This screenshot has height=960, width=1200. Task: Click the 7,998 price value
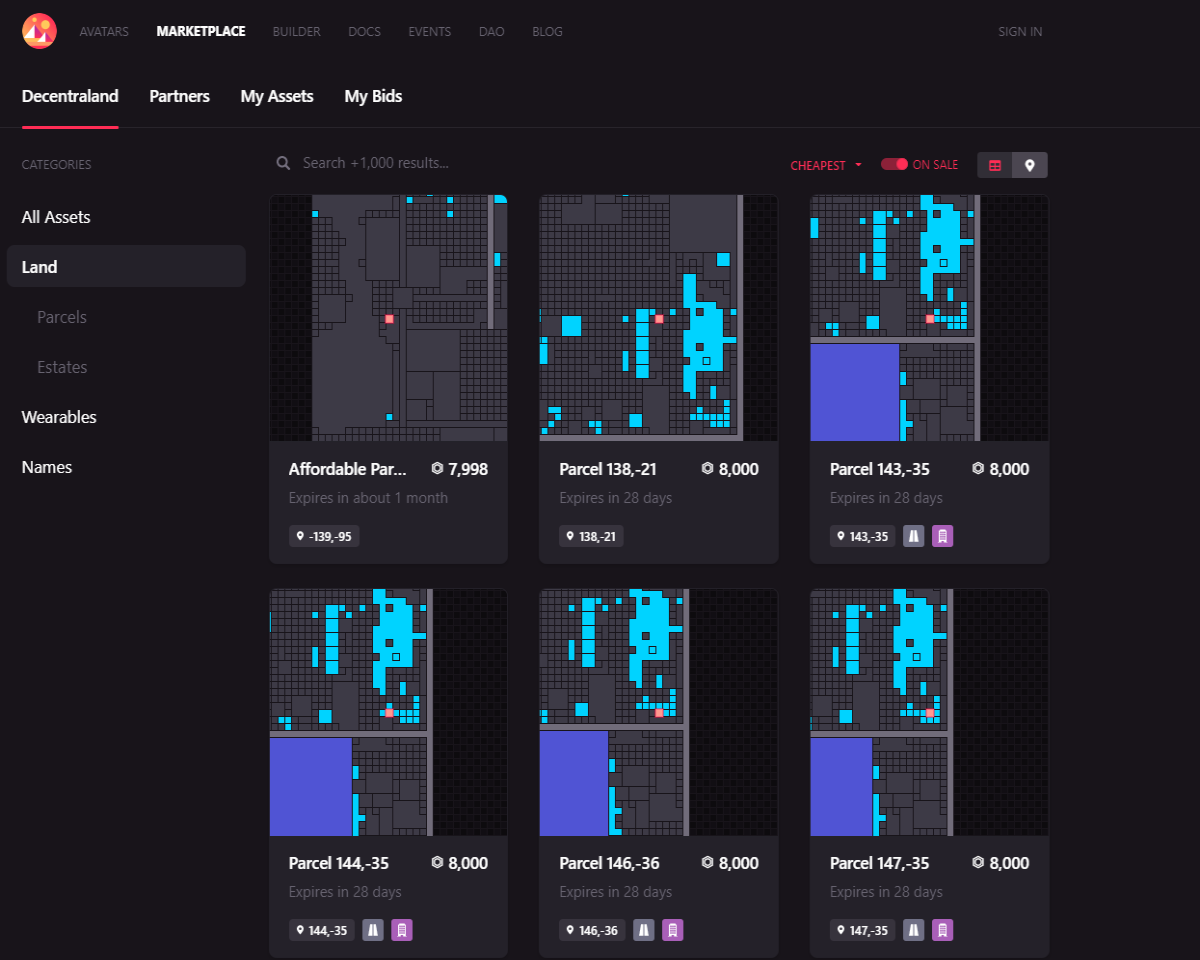468,469
